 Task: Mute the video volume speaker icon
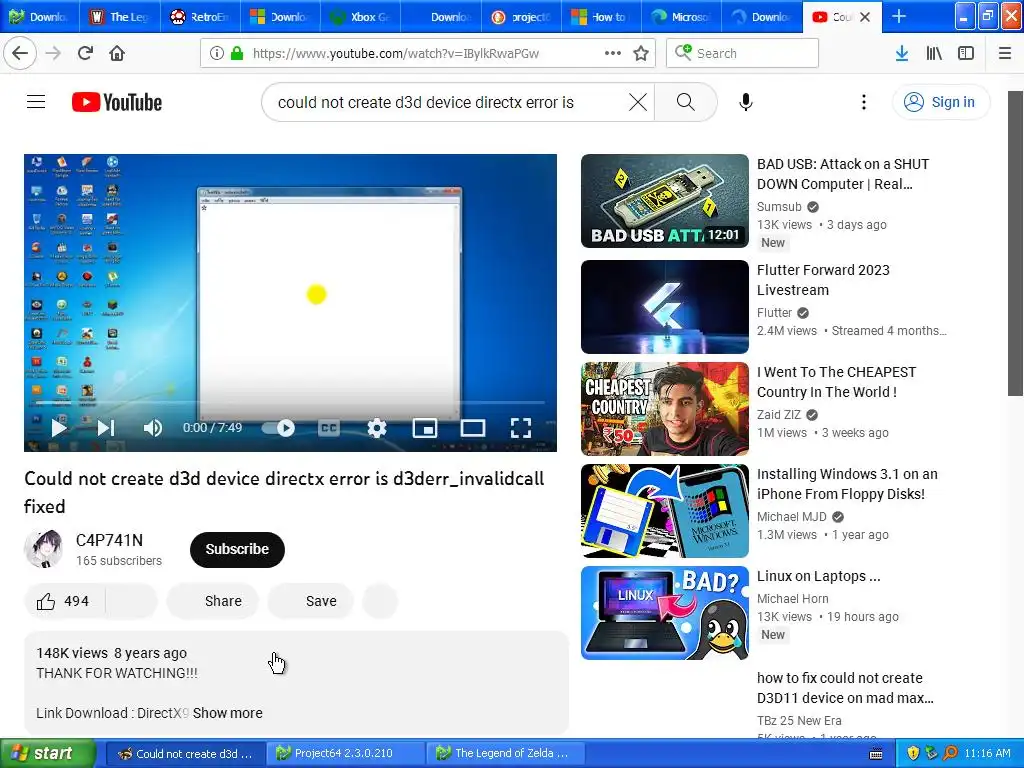152,428
